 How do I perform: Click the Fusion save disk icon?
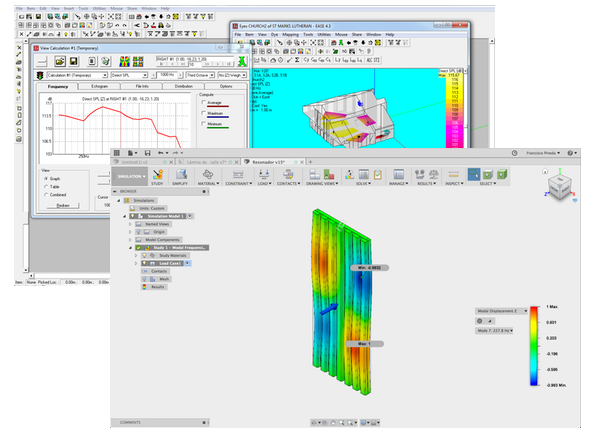[x=147, y=153]
